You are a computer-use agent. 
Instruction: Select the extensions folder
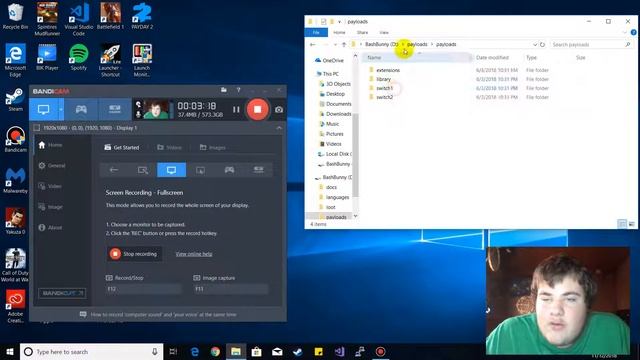[x=388, y=70]
